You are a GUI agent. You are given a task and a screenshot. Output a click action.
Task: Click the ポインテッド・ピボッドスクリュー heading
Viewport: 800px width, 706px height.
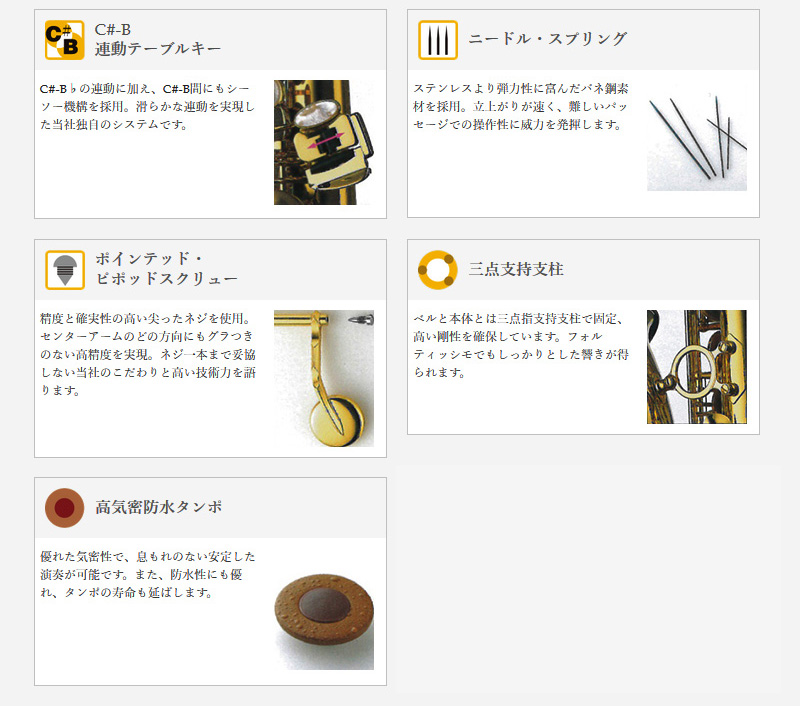coord(166,269)
